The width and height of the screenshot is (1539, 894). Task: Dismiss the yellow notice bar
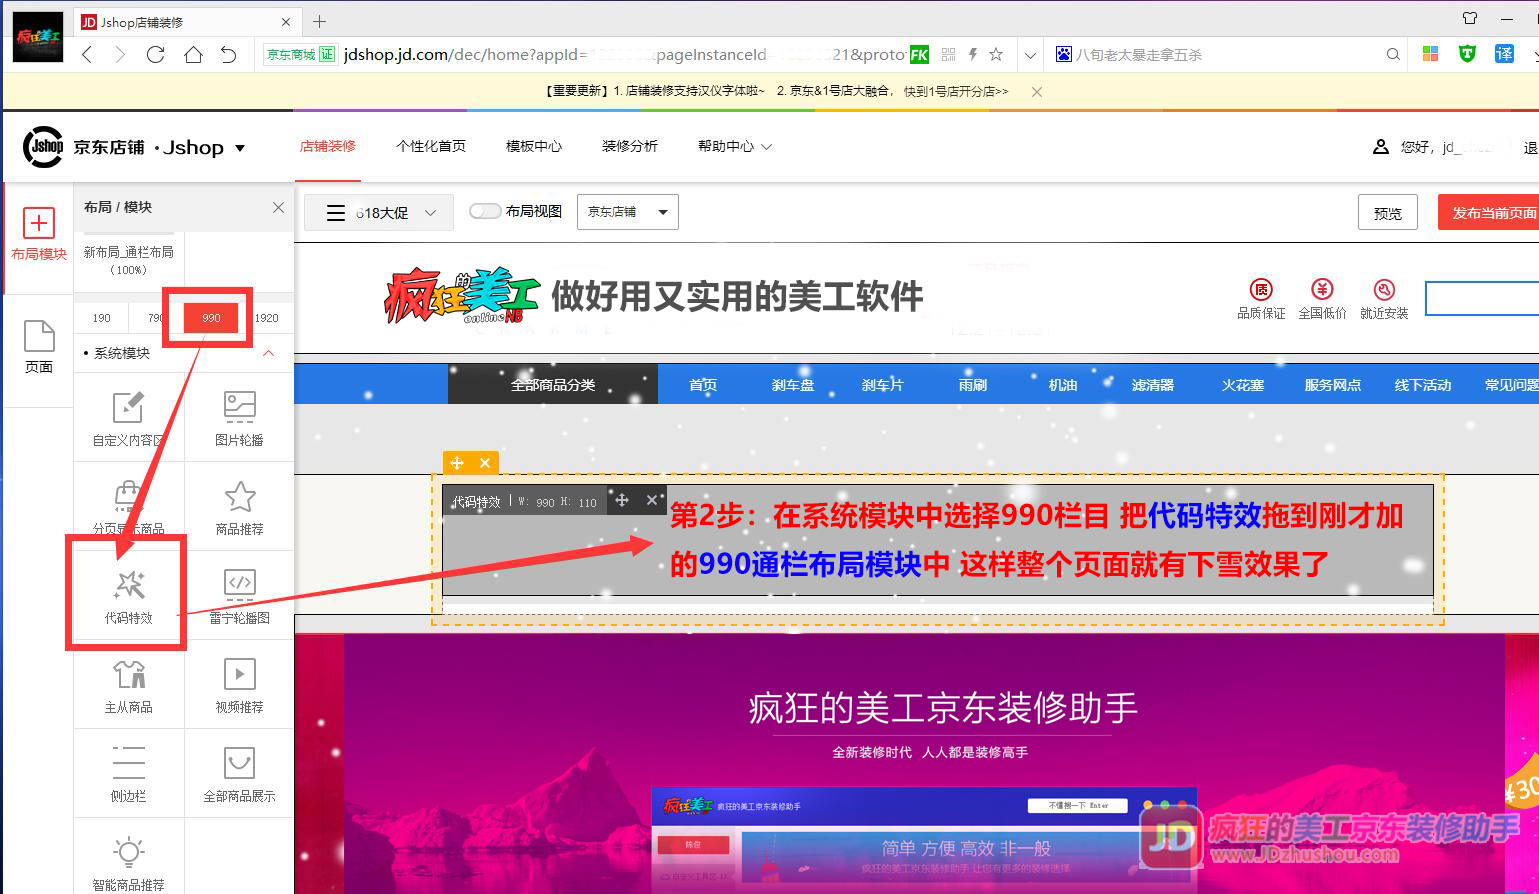click(1037, 91)
